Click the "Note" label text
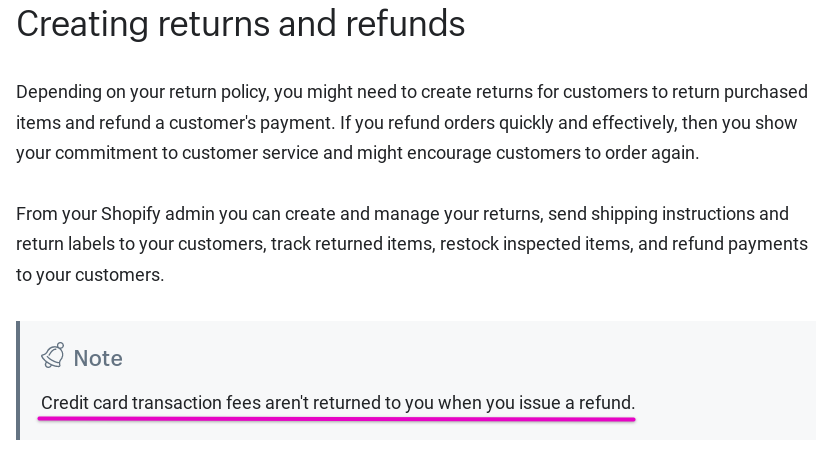 coord(98,358)
